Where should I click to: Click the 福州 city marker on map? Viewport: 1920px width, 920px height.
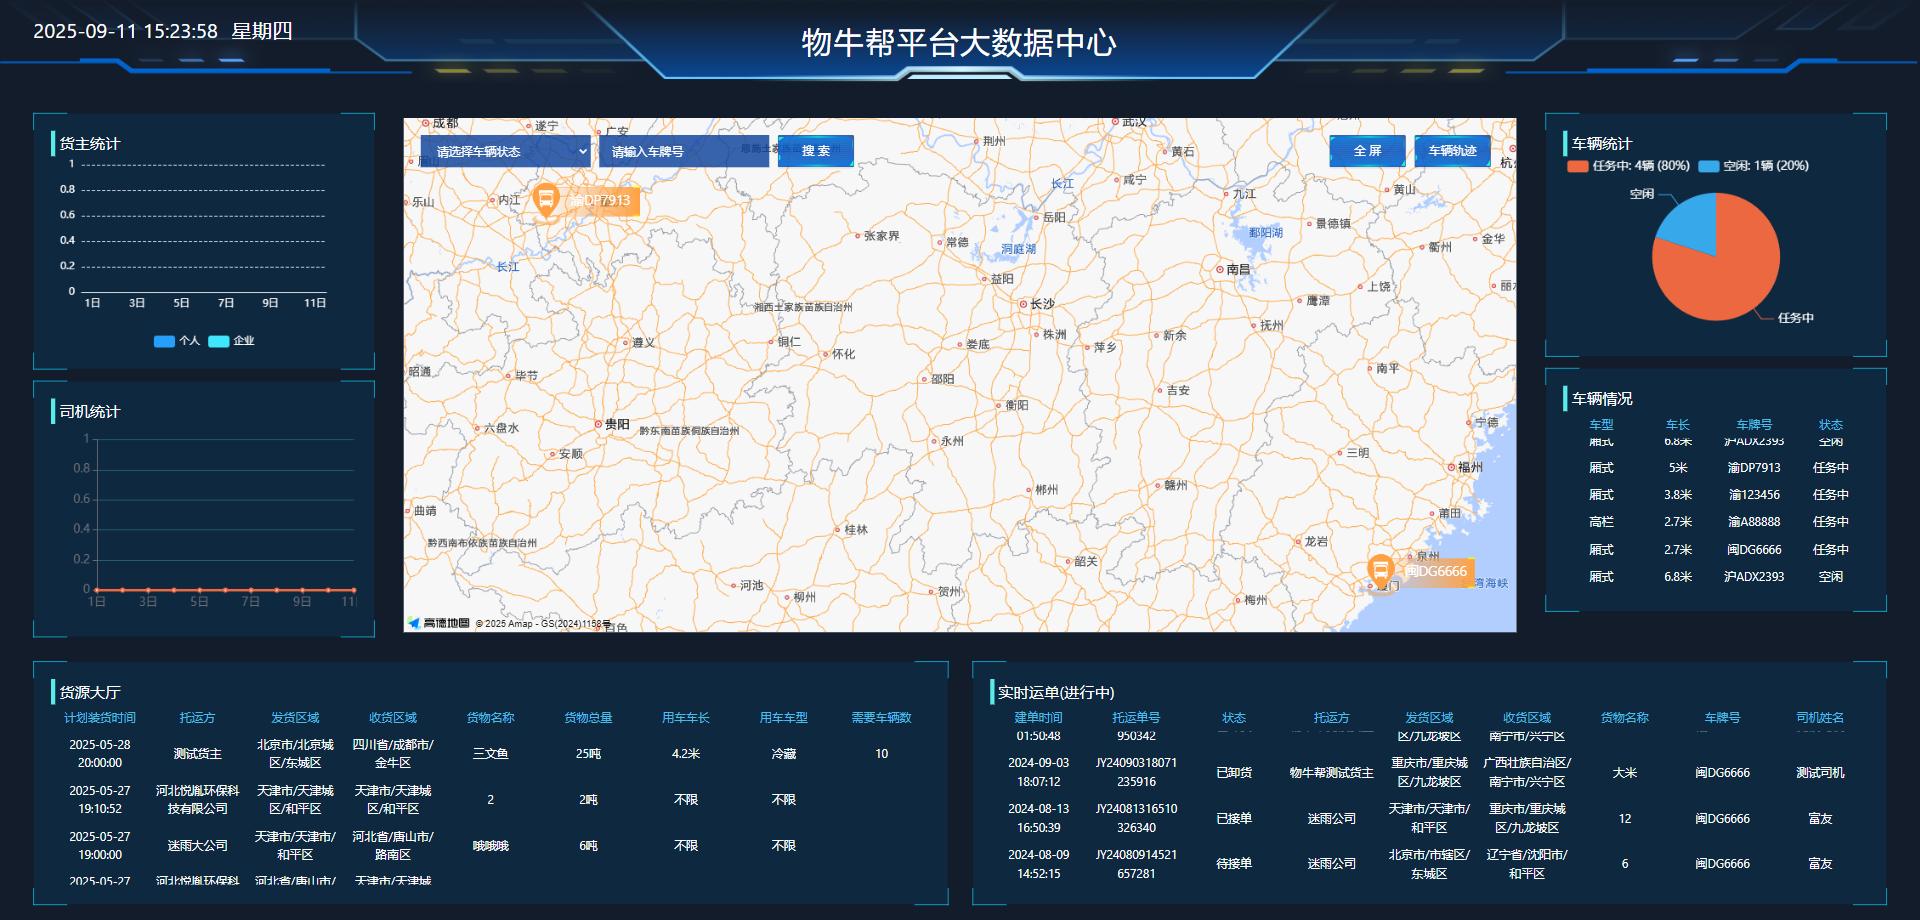click(x=1452, y=467)
